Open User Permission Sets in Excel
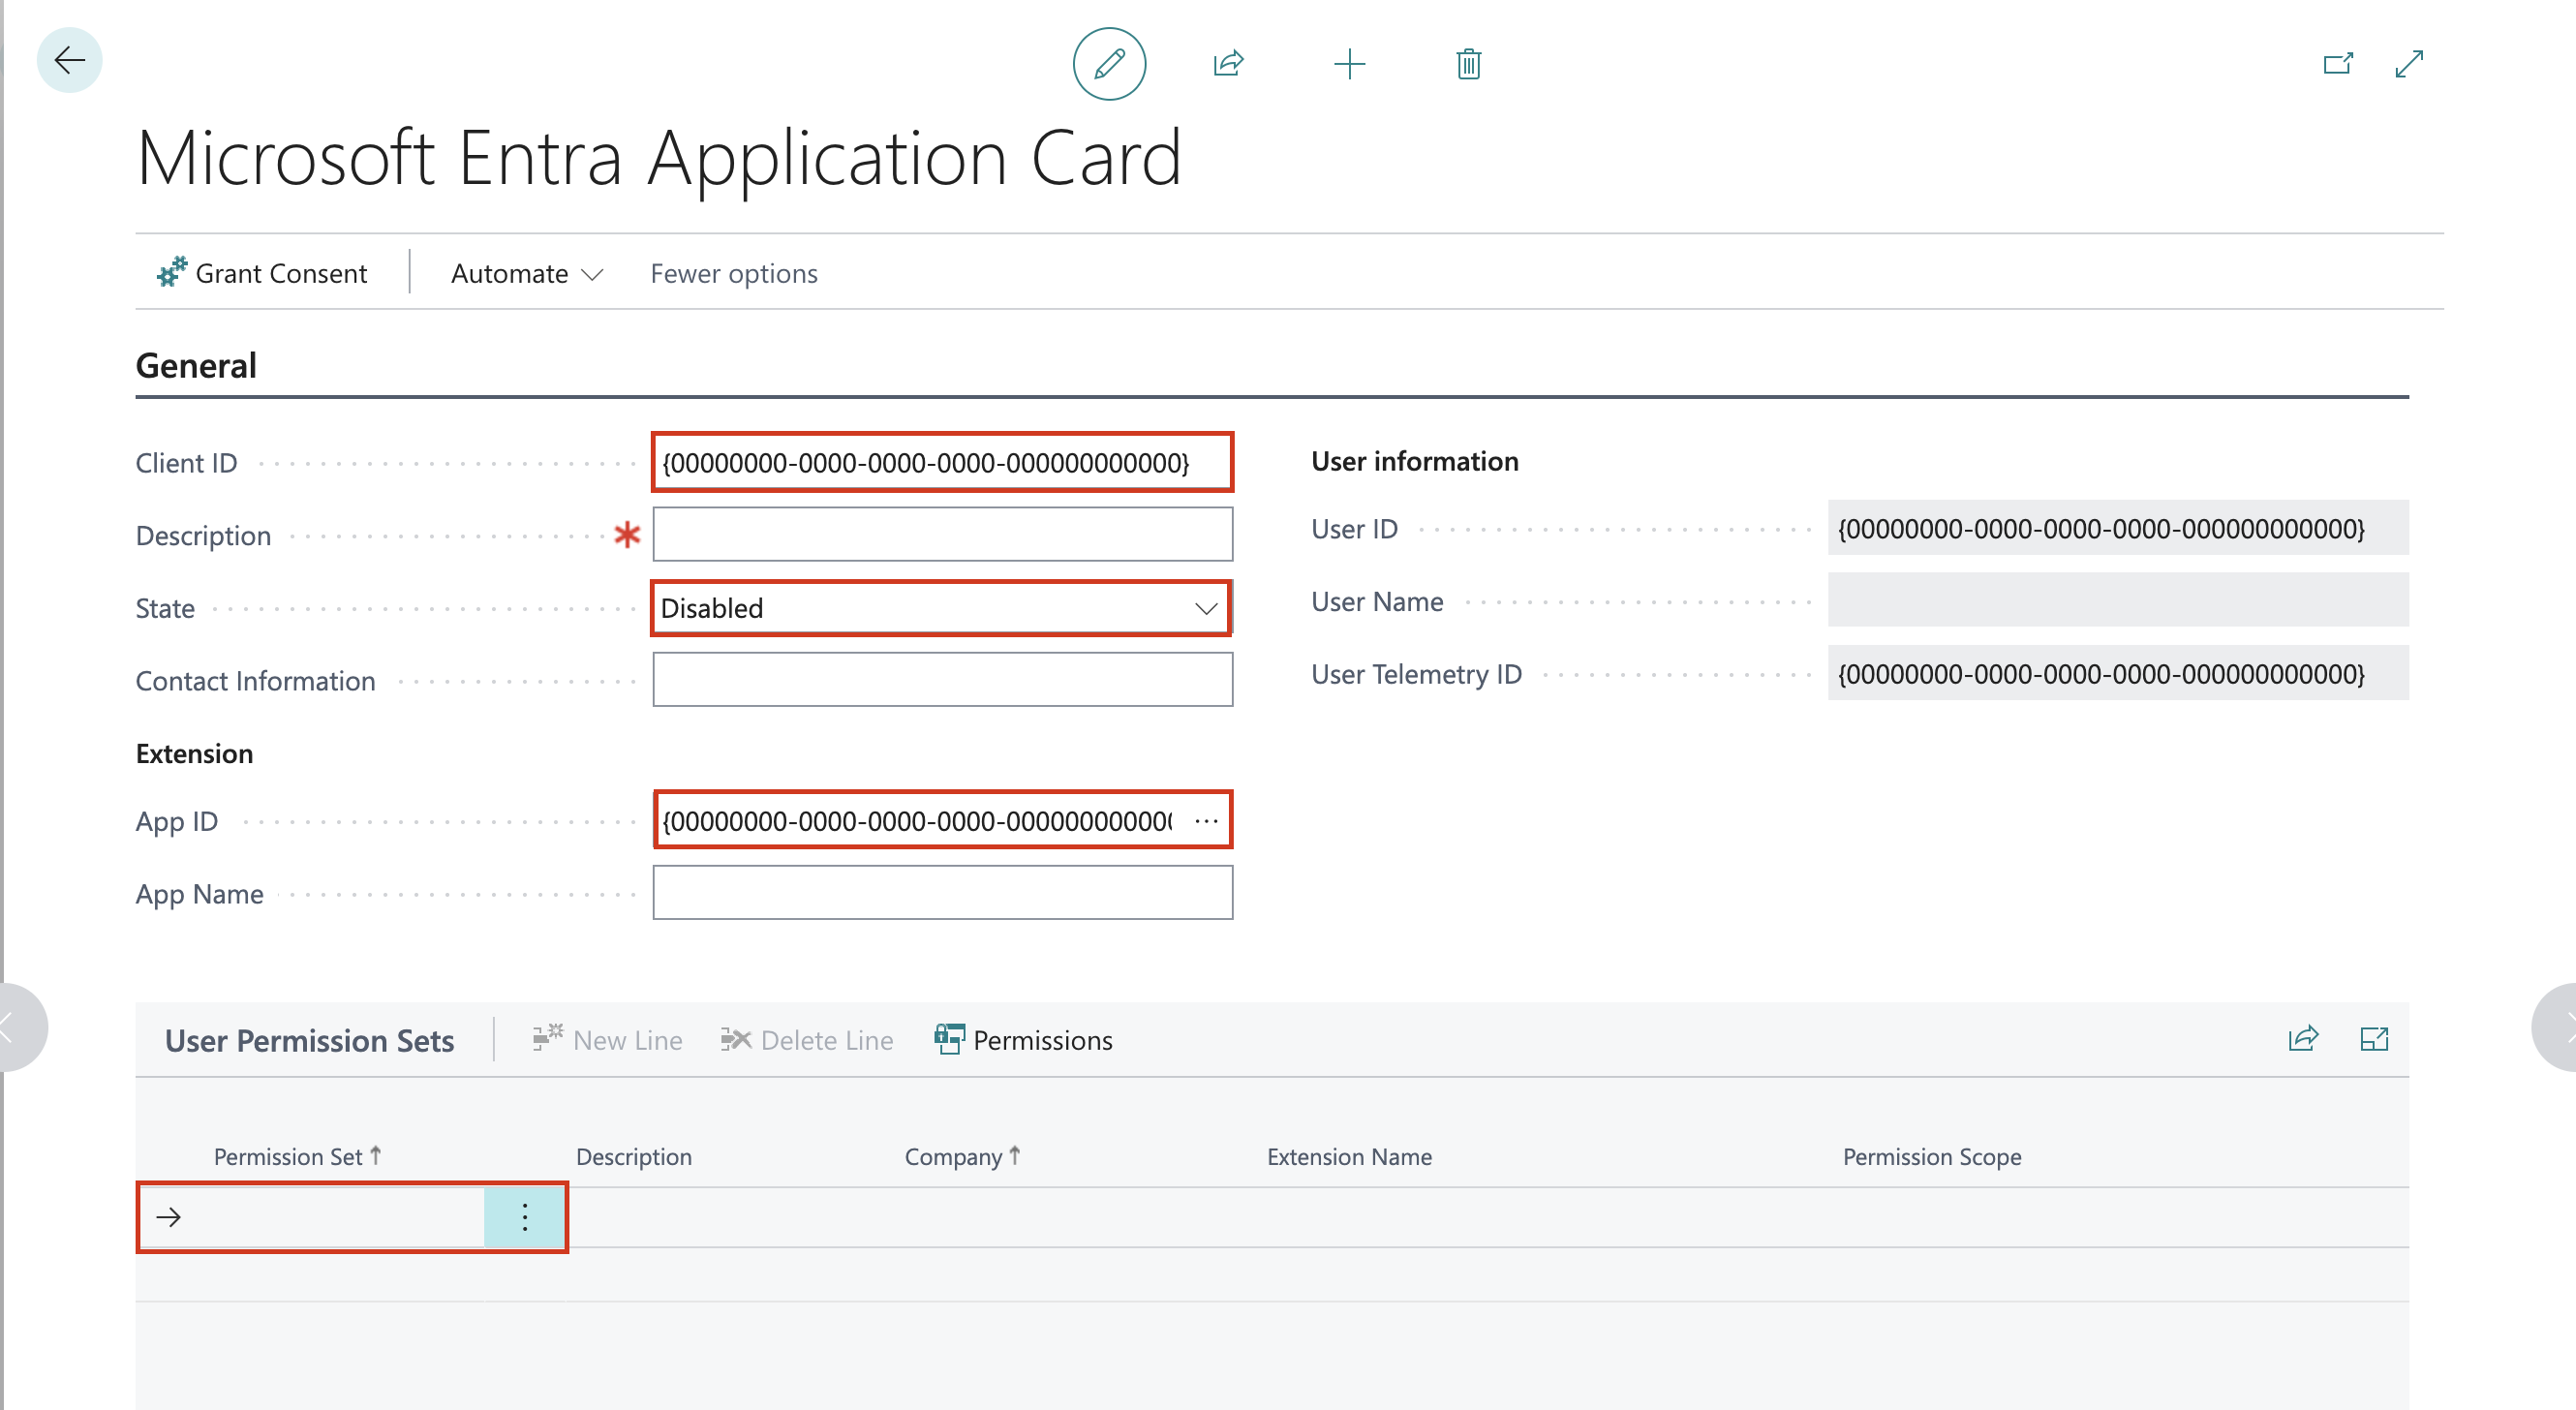Image resolution: width=2576 pixels, height=1410 pixels. 2376,1039
